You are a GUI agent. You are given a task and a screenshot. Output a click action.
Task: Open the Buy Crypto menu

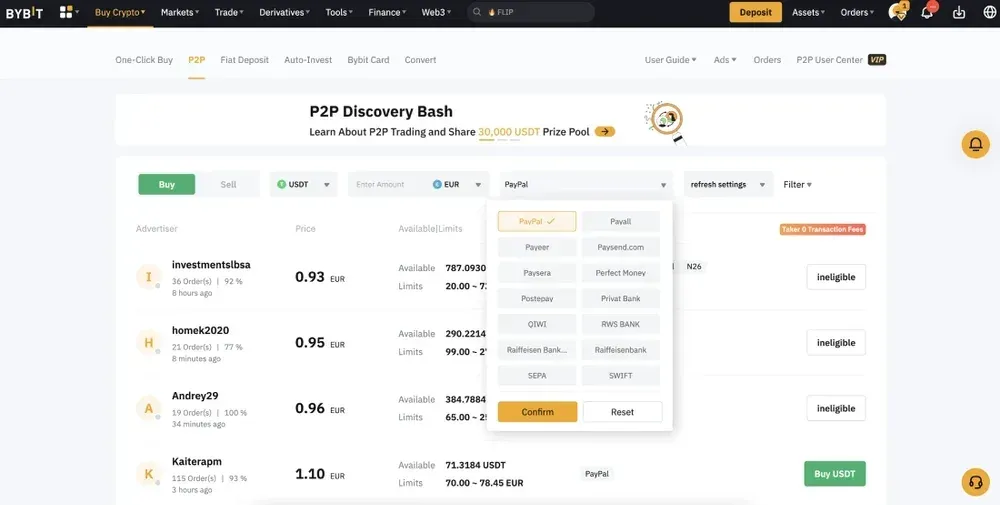coord(121,12)
